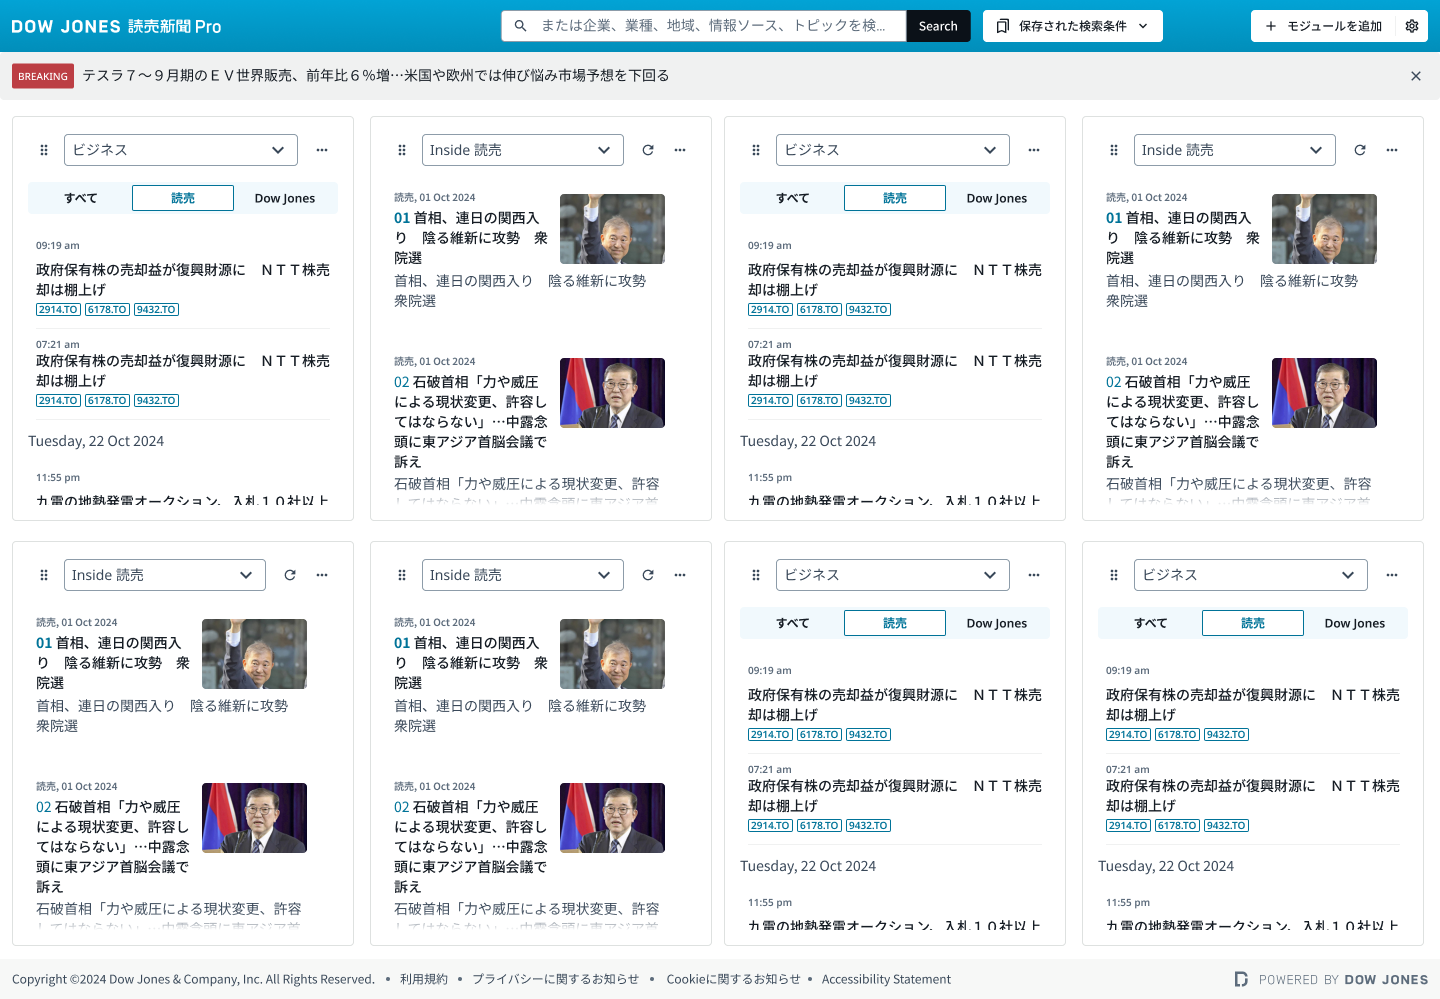Open the Accessibility Statement link
1440x999 pixels.
click(x=886, y=979)
